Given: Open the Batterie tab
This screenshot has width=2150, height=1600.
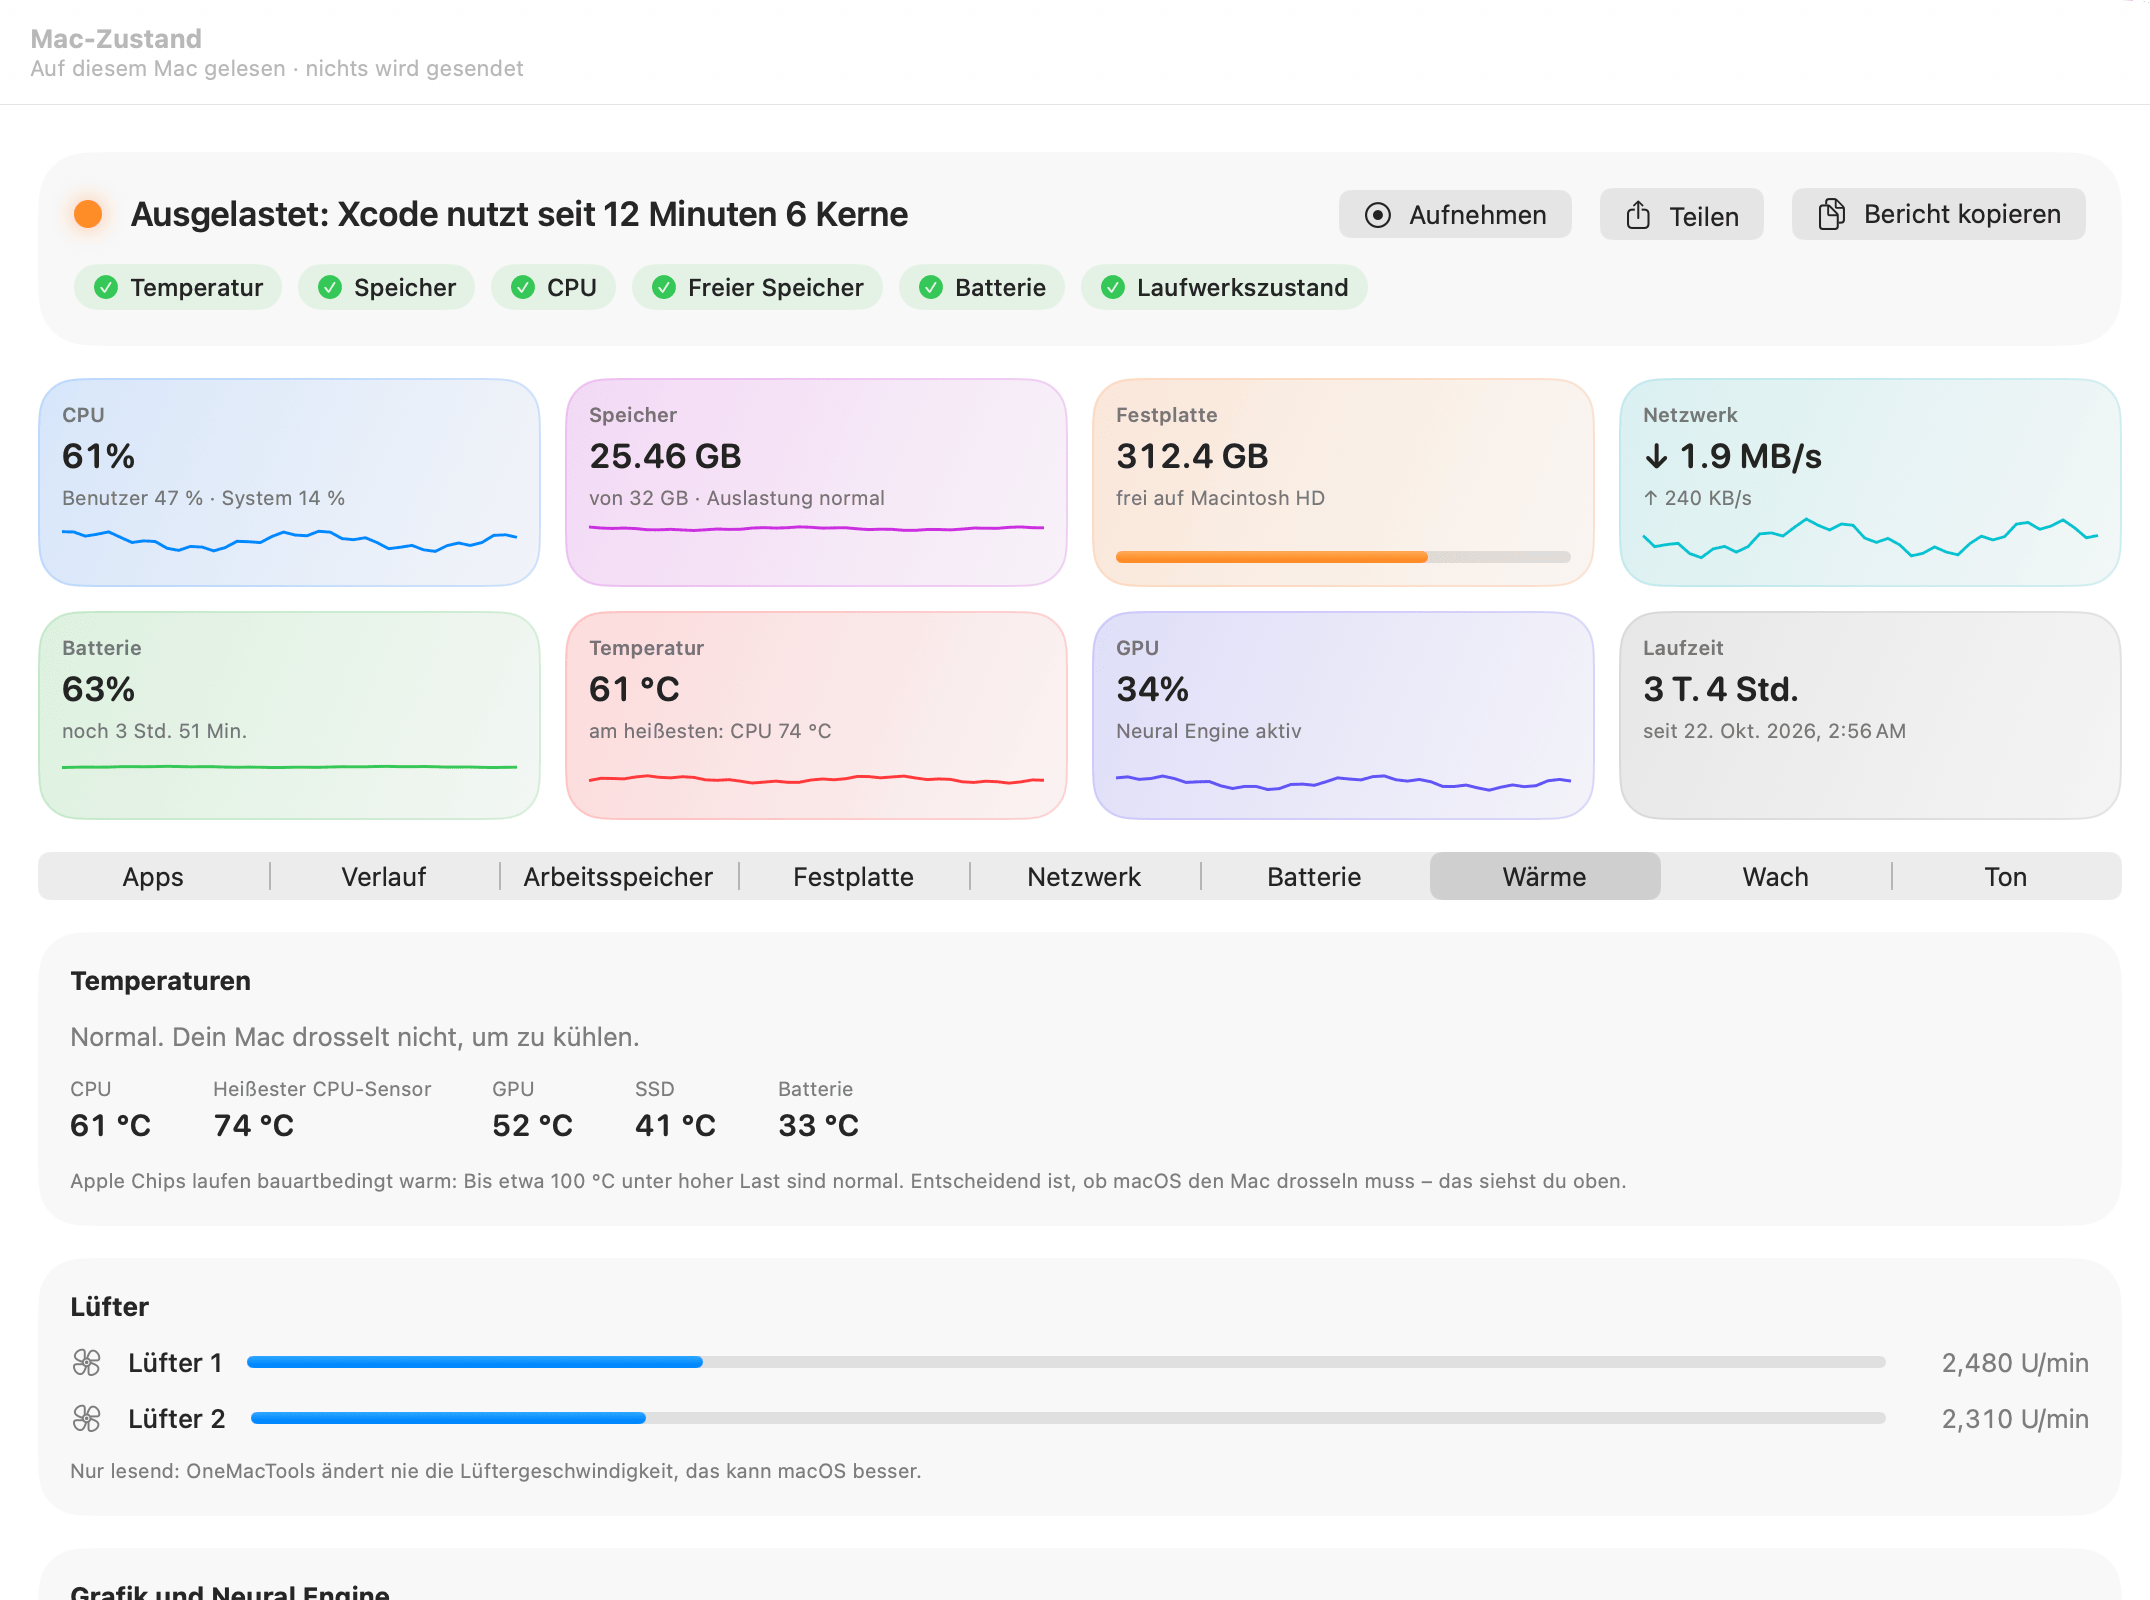Looking at the screenshot, I should (1314, 876).
